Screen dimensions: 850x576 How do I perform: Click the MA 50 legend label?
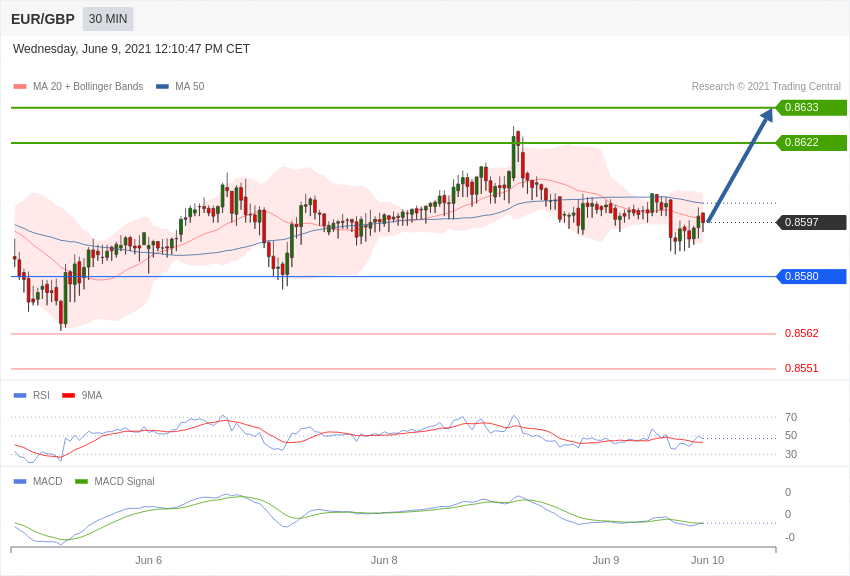pyautogui.click(x=190, y=87)
